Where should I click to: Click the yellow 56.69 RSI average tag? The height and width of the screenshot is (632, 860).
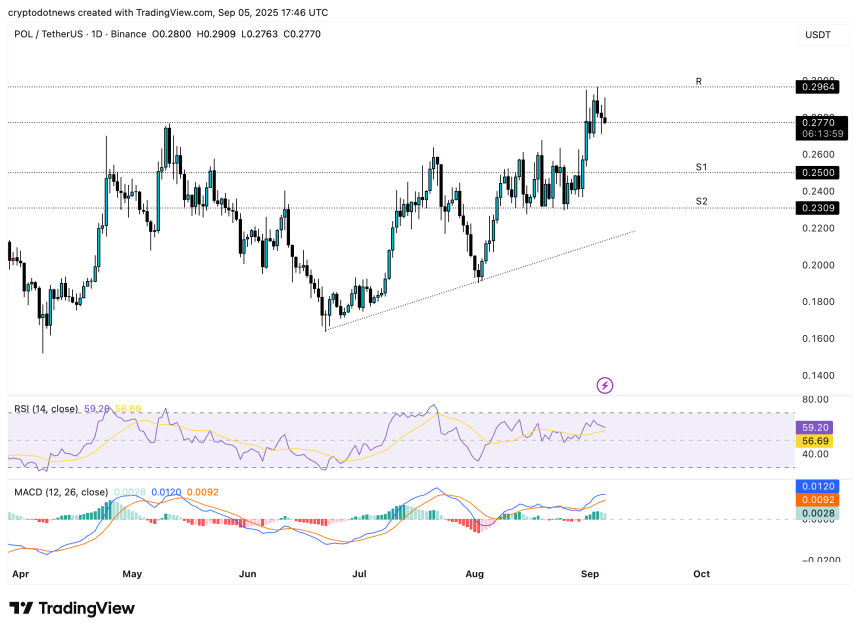tap(819, 439)
